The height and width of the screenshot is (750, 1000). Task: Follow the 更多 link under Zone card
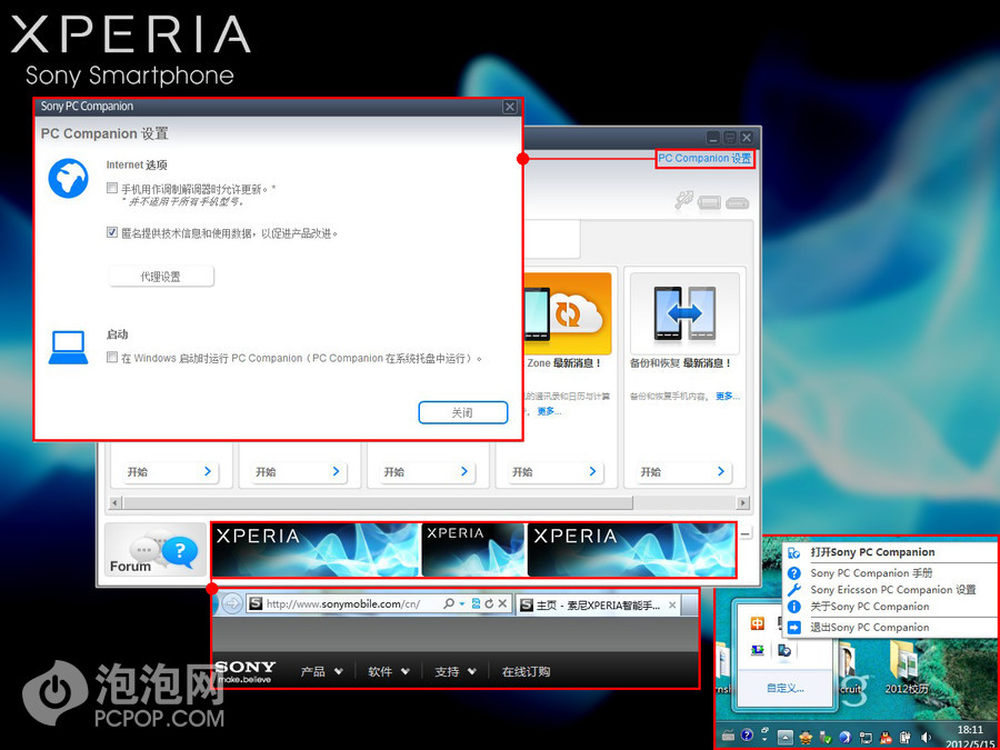[549, 411]
